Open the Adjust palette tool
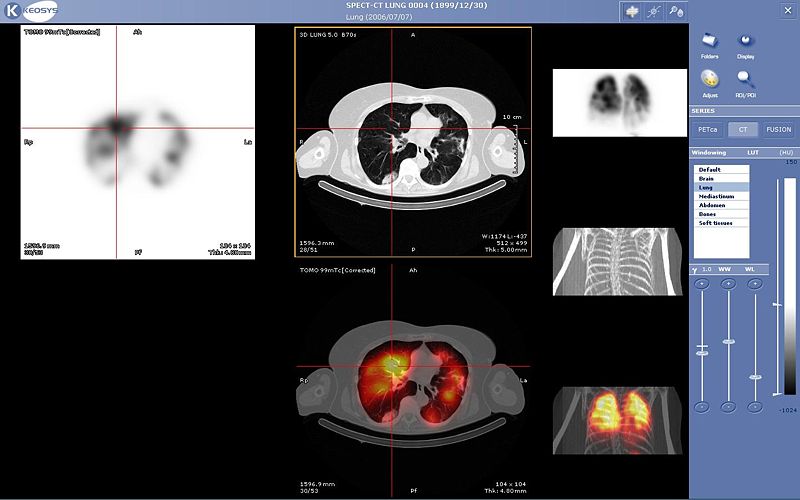 click(710, 83)
